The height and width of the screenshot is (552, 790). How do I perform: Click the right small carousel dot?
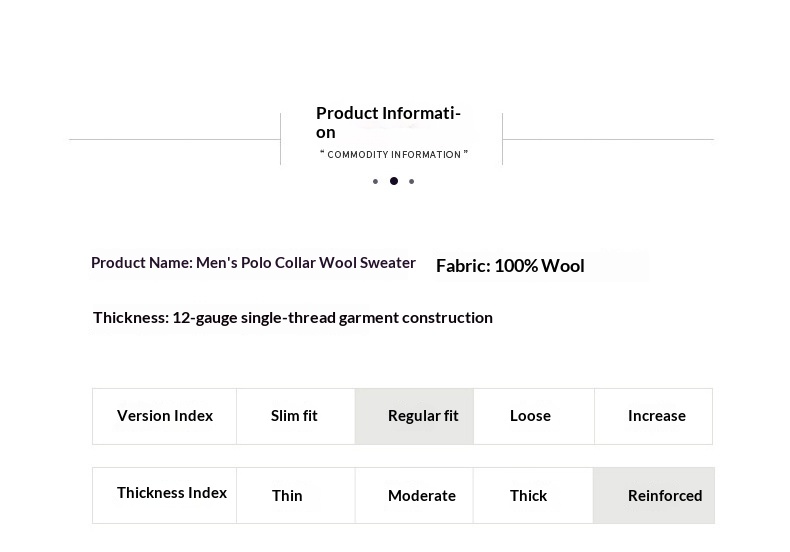412,181
